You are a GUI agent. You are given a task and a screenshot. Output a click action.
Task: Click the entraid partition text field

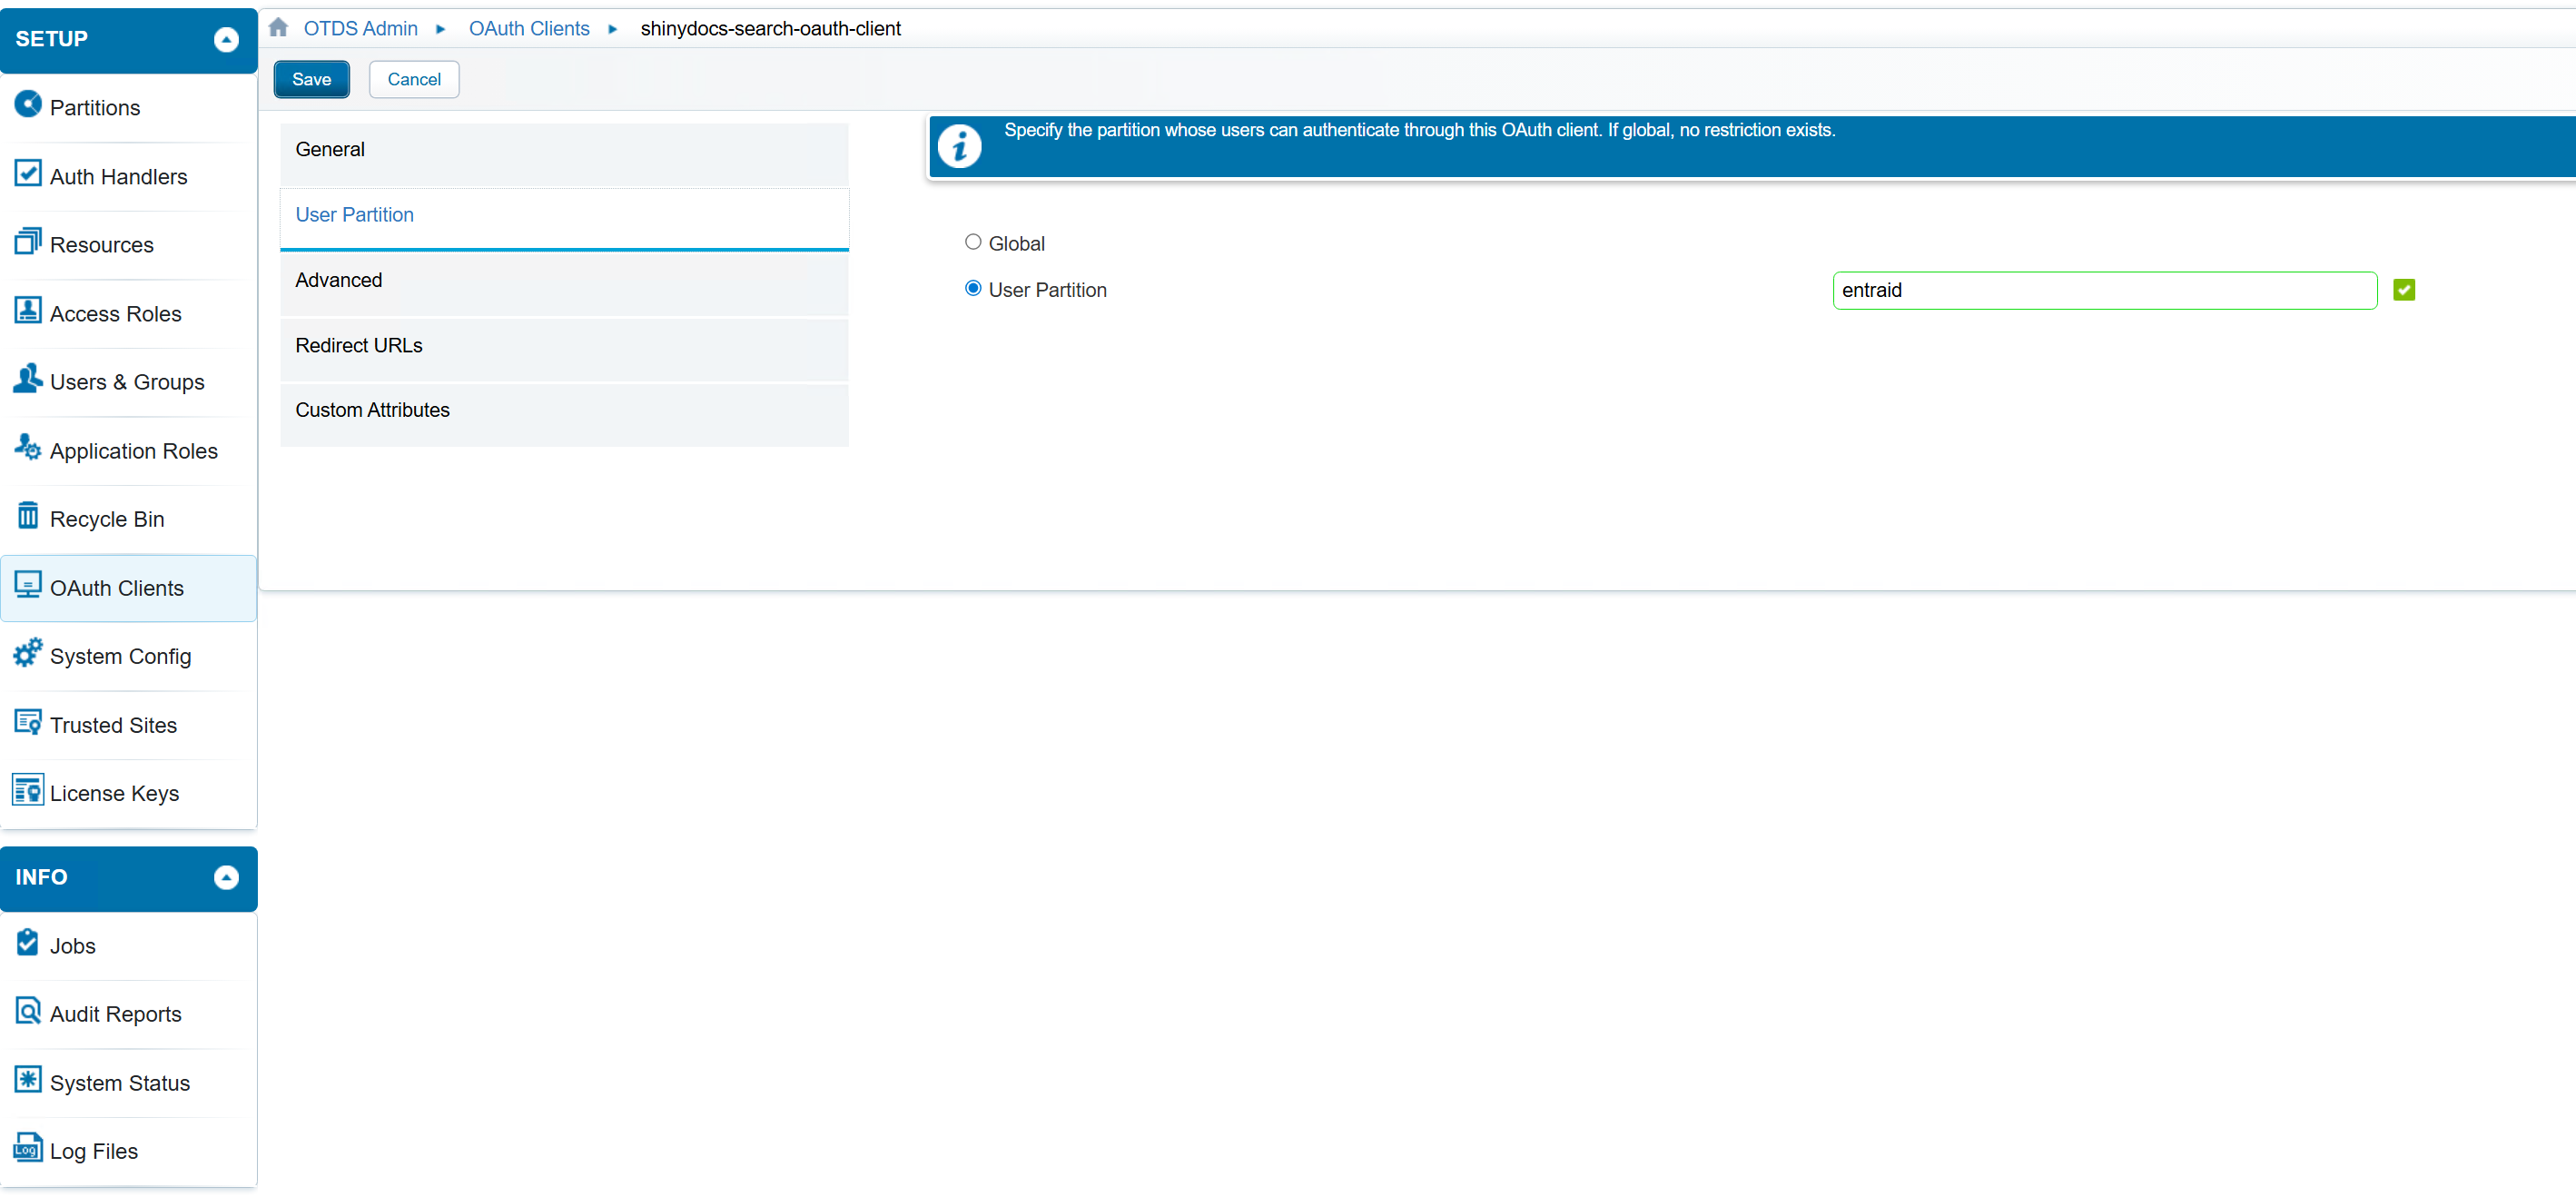[2104, 291]
